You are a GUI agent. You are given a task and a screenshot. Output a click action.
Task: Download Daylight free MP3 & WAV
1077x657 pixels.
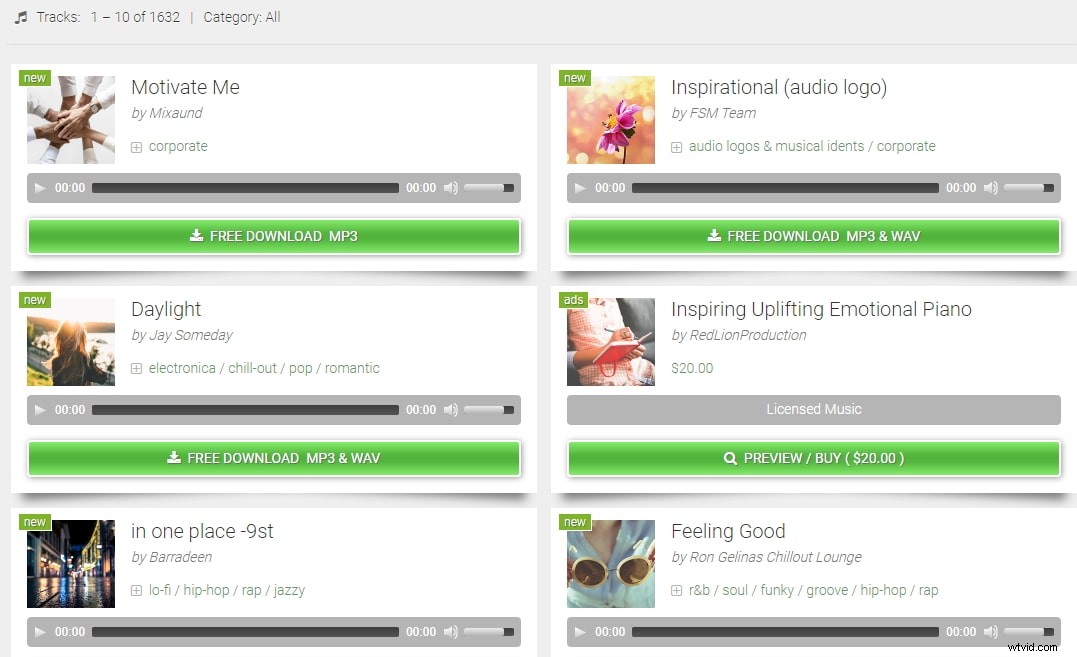point(273,458)
